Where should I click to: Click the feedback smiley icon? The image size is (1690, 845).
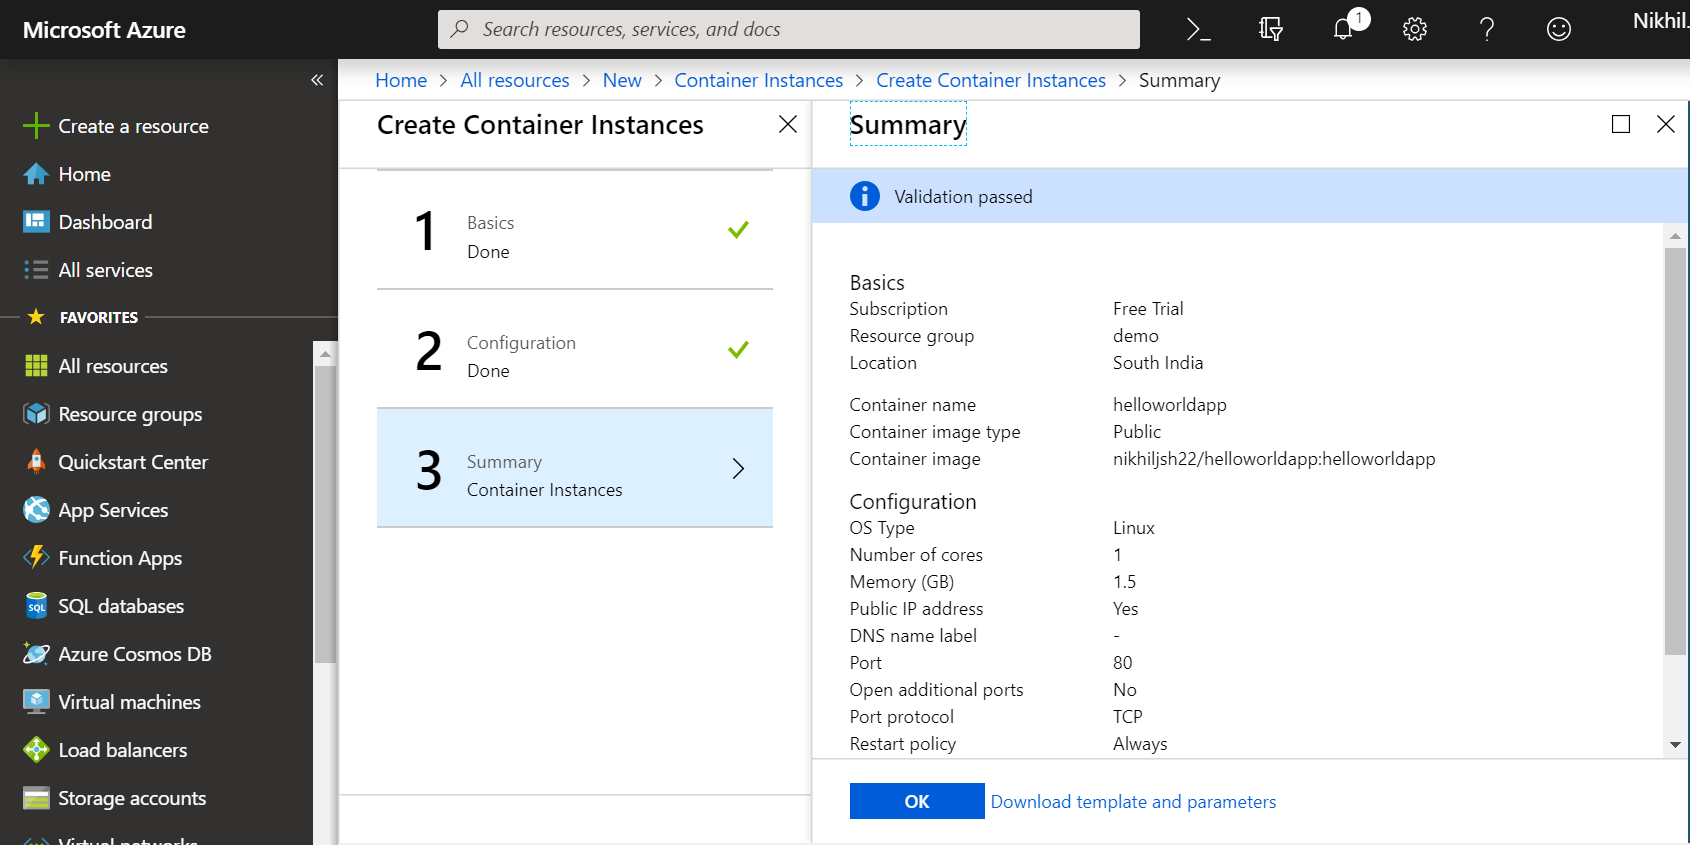coord(1558,29)
